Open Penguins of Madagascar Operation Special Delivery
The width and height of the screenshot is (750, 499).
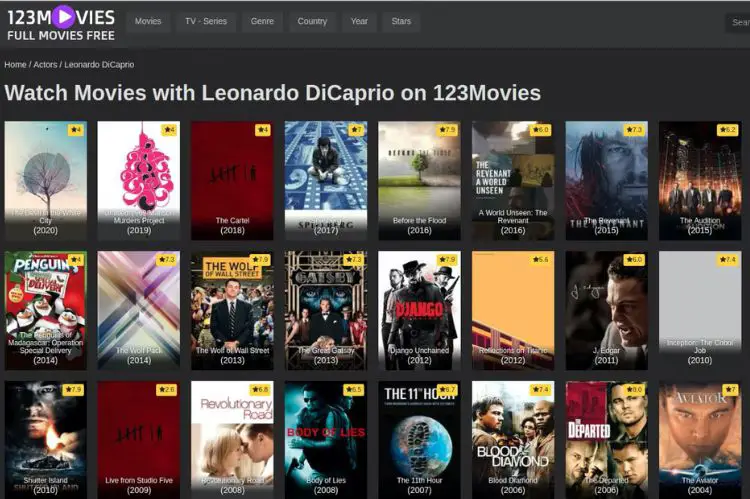tap(45, 310)
